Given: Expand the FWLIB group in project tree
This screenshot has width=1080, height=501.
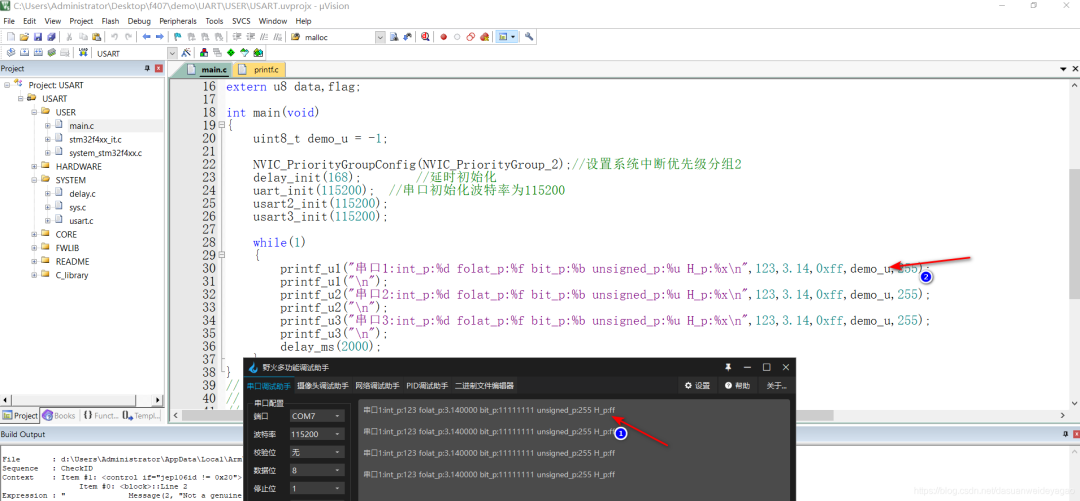Looking at the screenshot, I should (x=34, y=247).
